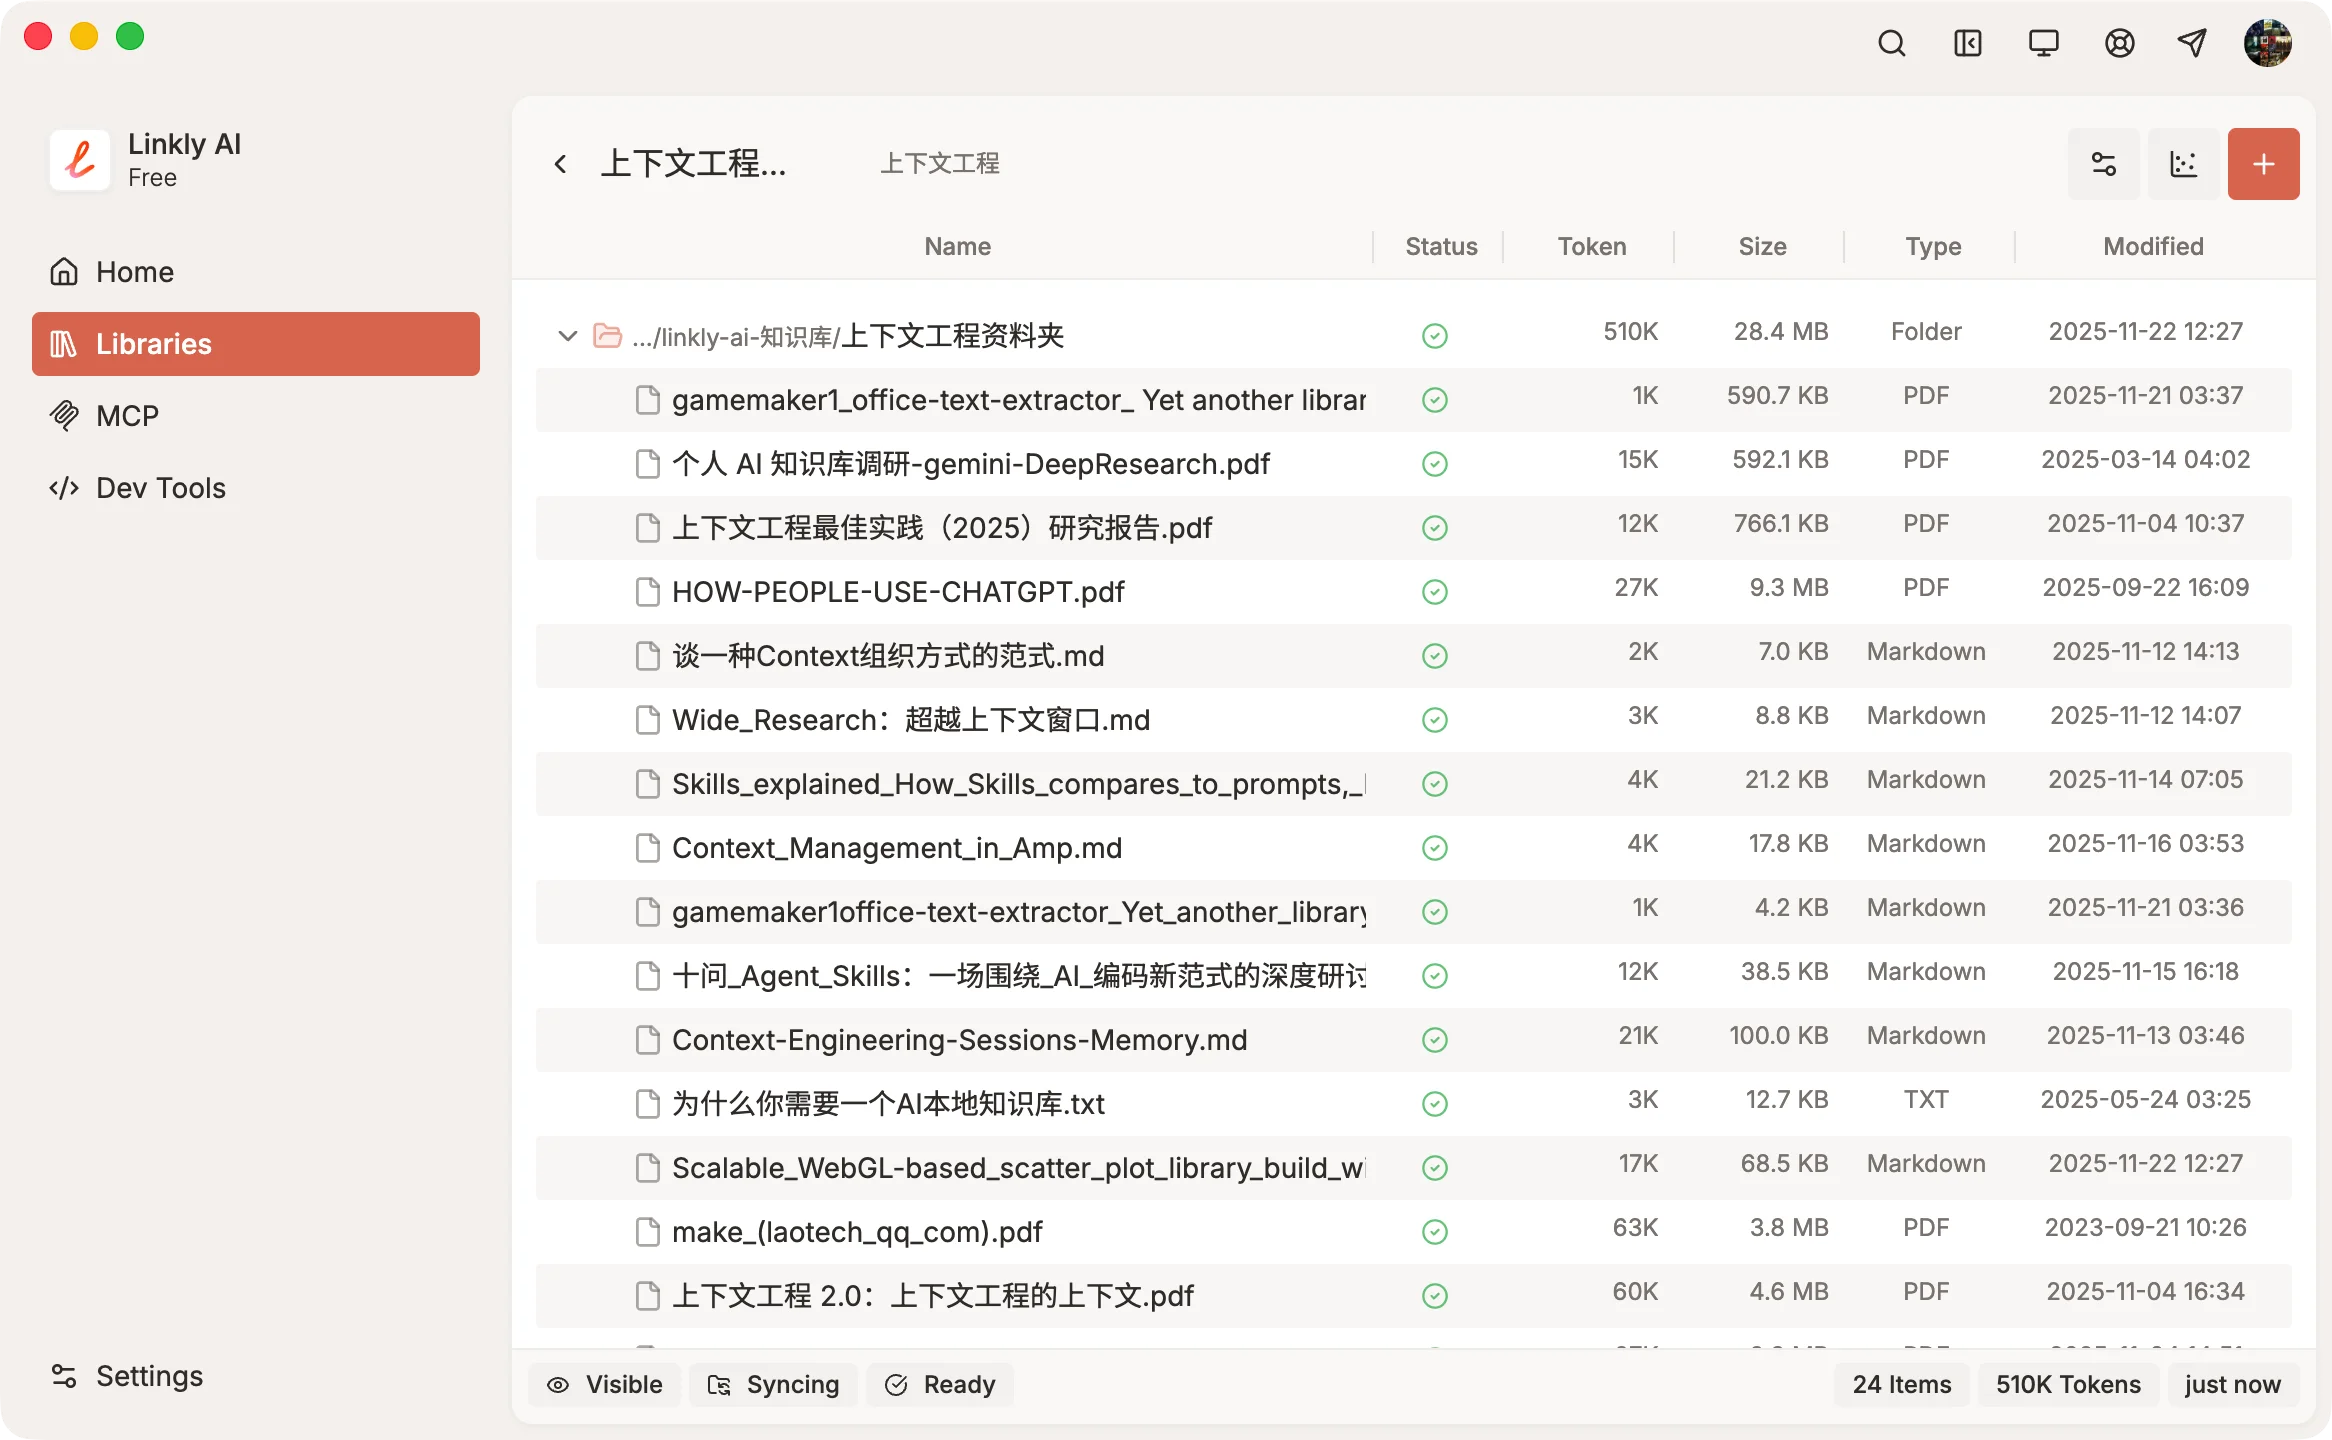Click the paper plane send icon
This screenshot has width=2332, height=1440.
[2192, 43]
